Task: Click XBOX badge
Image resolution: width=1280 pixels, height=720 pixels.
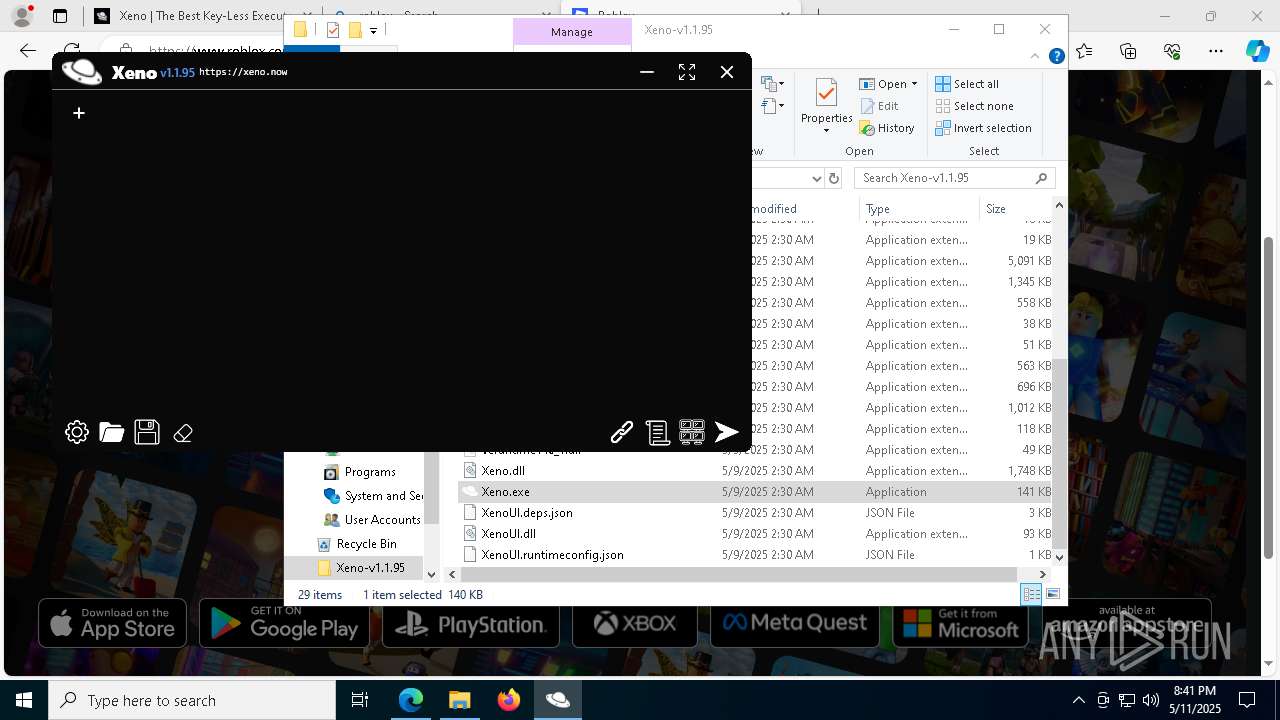Action: tap(634, 624)
